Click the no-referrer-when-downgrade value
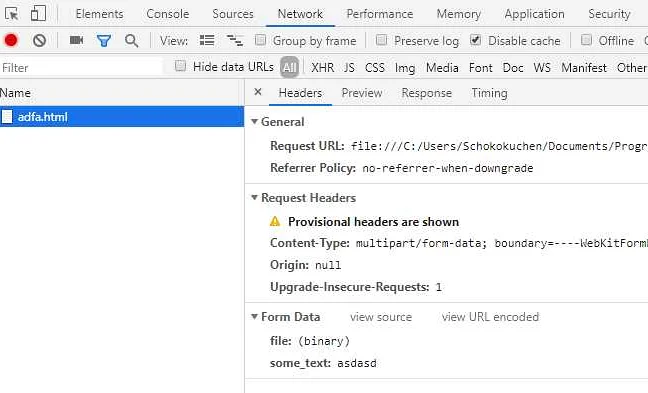The image size is (648, 393). (448, 168)
